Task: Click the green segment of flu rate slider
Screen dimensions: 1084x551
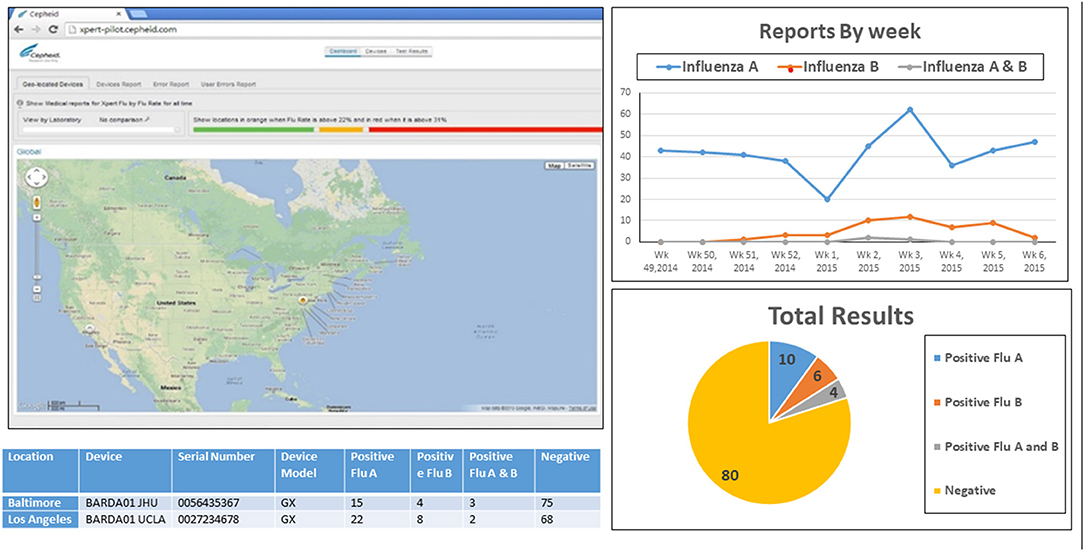Action: point(253,129)
